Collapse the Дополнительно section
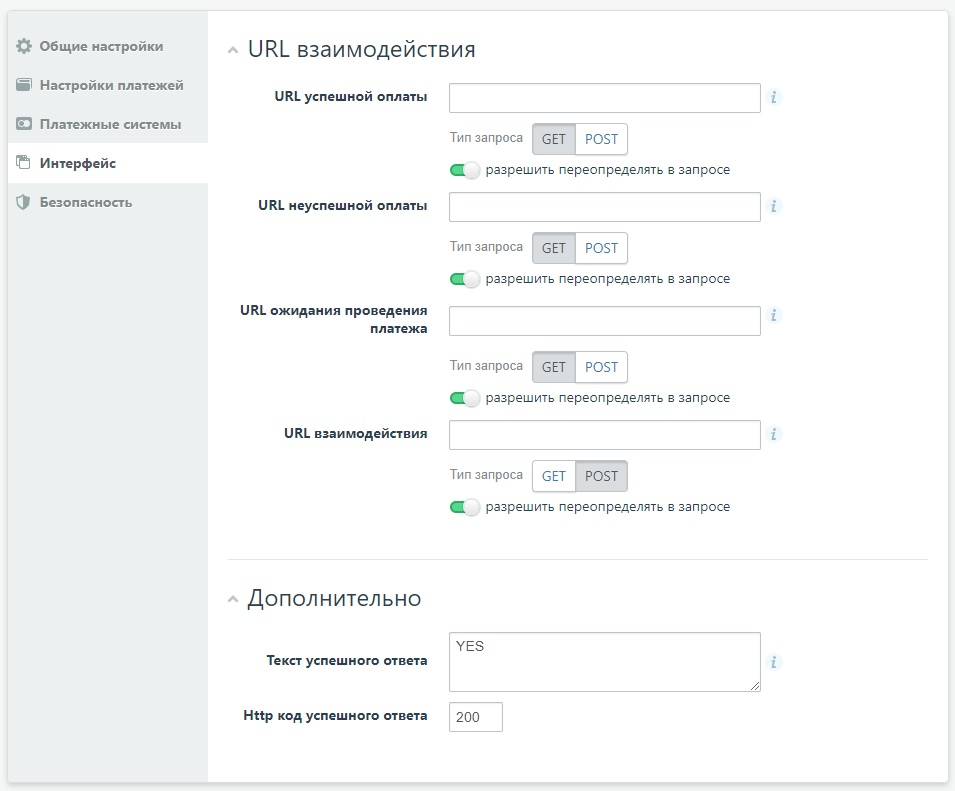This screenshot has height=791, width=955. click(x=233, y=600)
